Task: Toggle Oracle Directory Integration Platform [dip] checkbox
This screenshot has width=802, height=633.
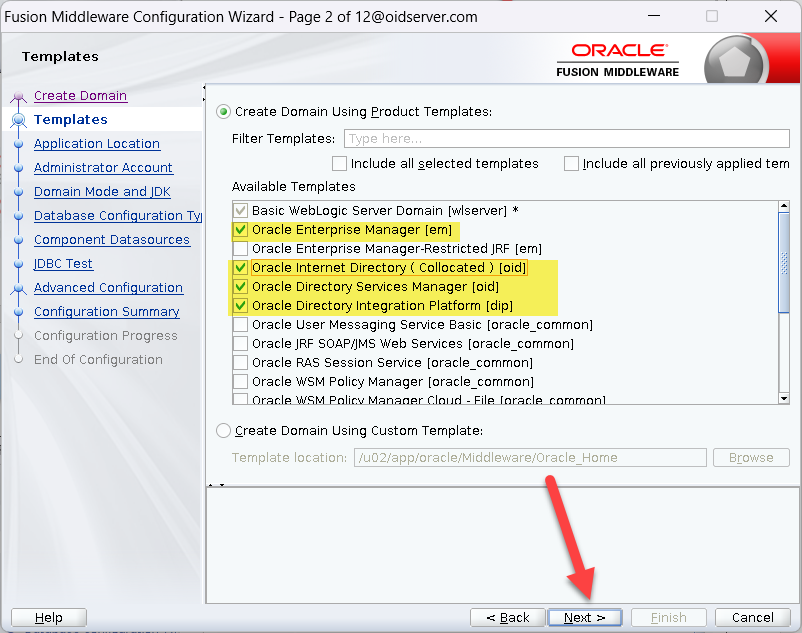Action: click(x=240, y=306)
